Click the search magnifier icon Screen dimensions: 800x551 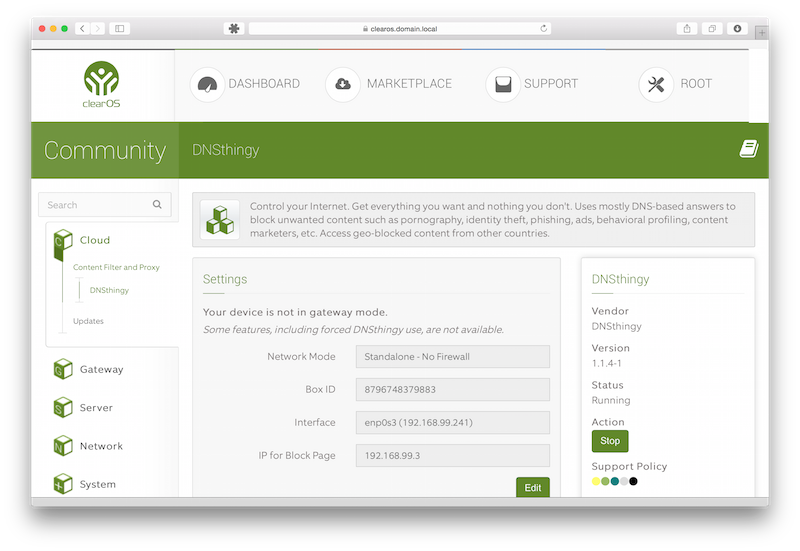coord(157,205)
